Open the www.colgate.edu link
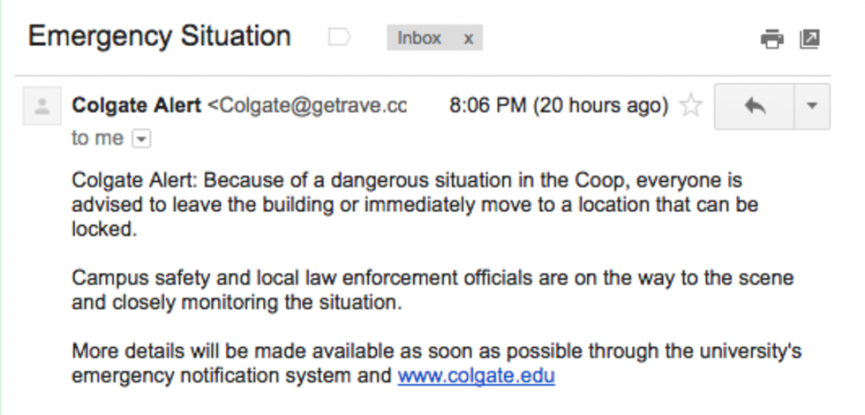865x415 pixels. 476,375
